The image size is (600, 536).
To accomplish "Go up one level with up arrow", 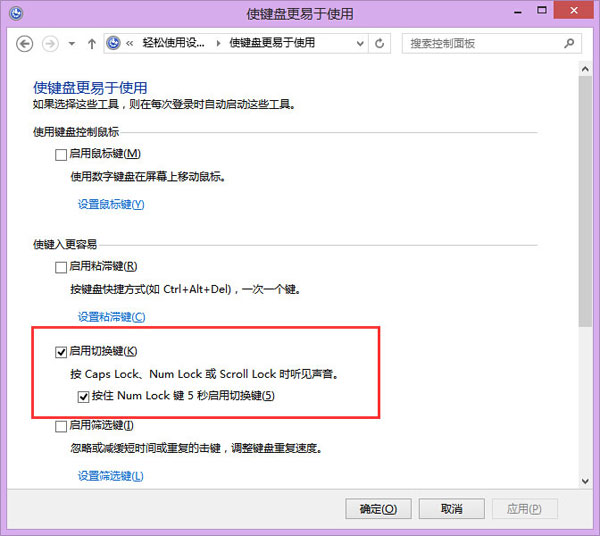I will coord(92,44).
